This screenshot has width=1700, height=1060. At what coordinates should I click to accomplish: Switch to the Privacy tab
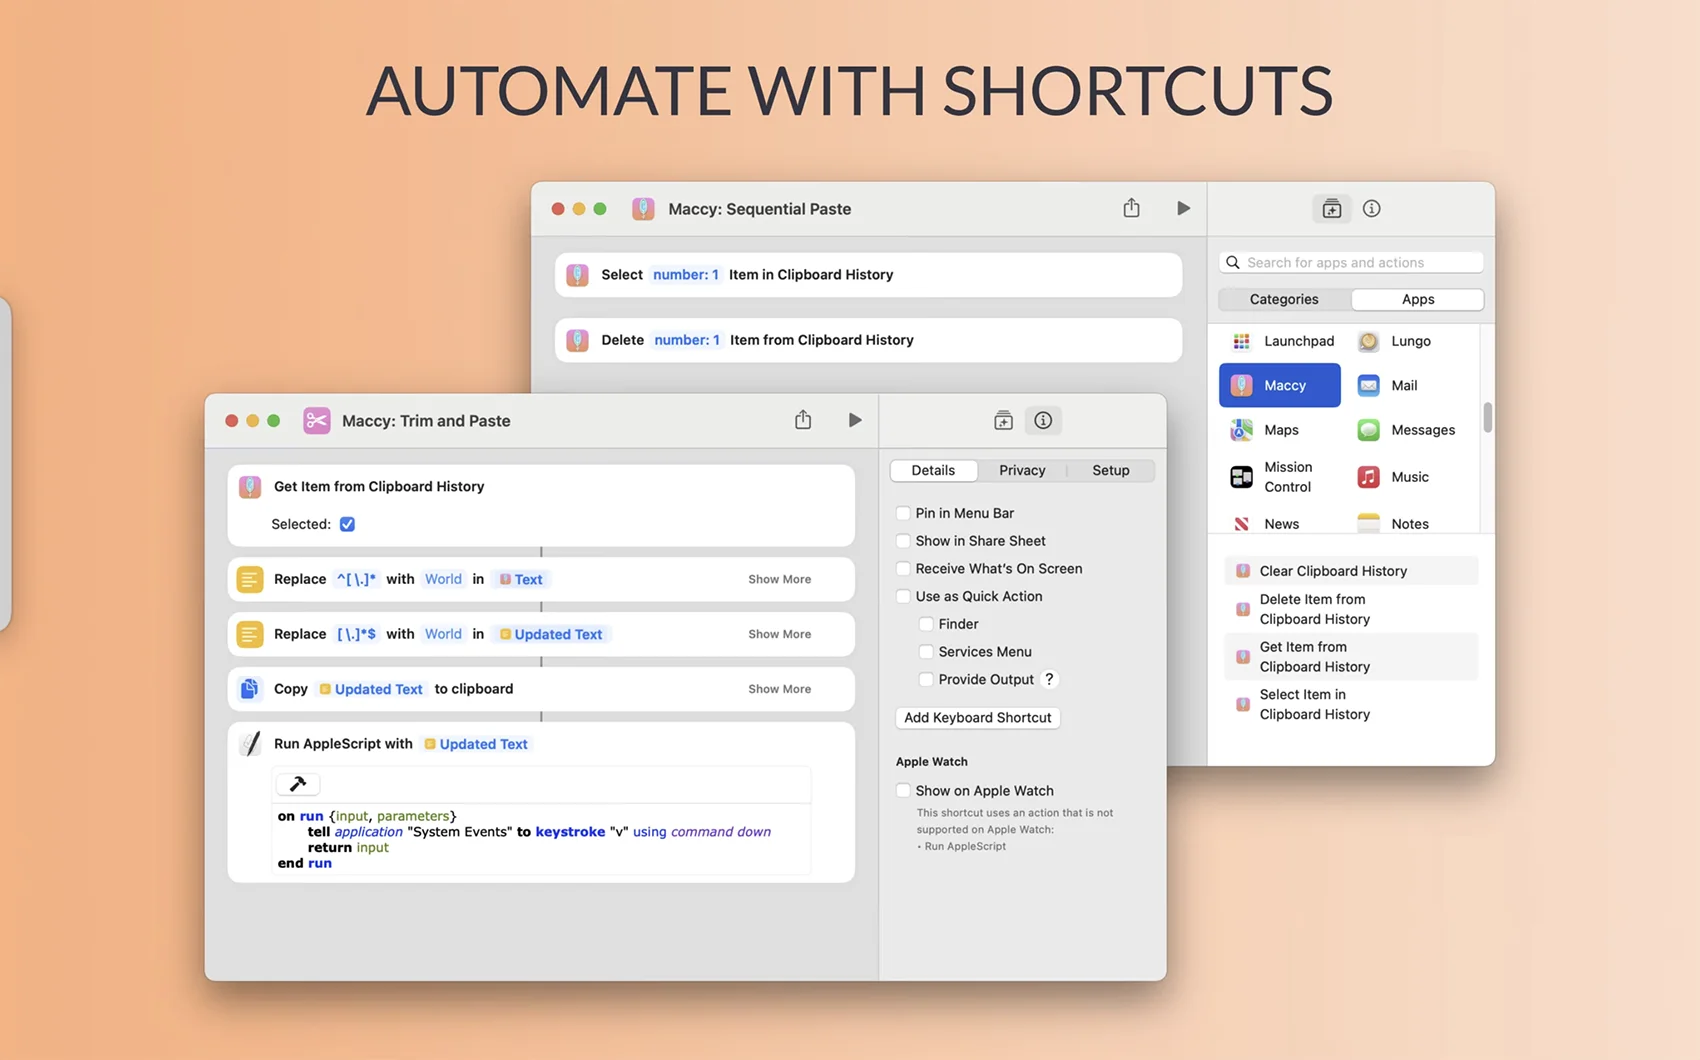pyautogui.click(x=1021, y=470)
